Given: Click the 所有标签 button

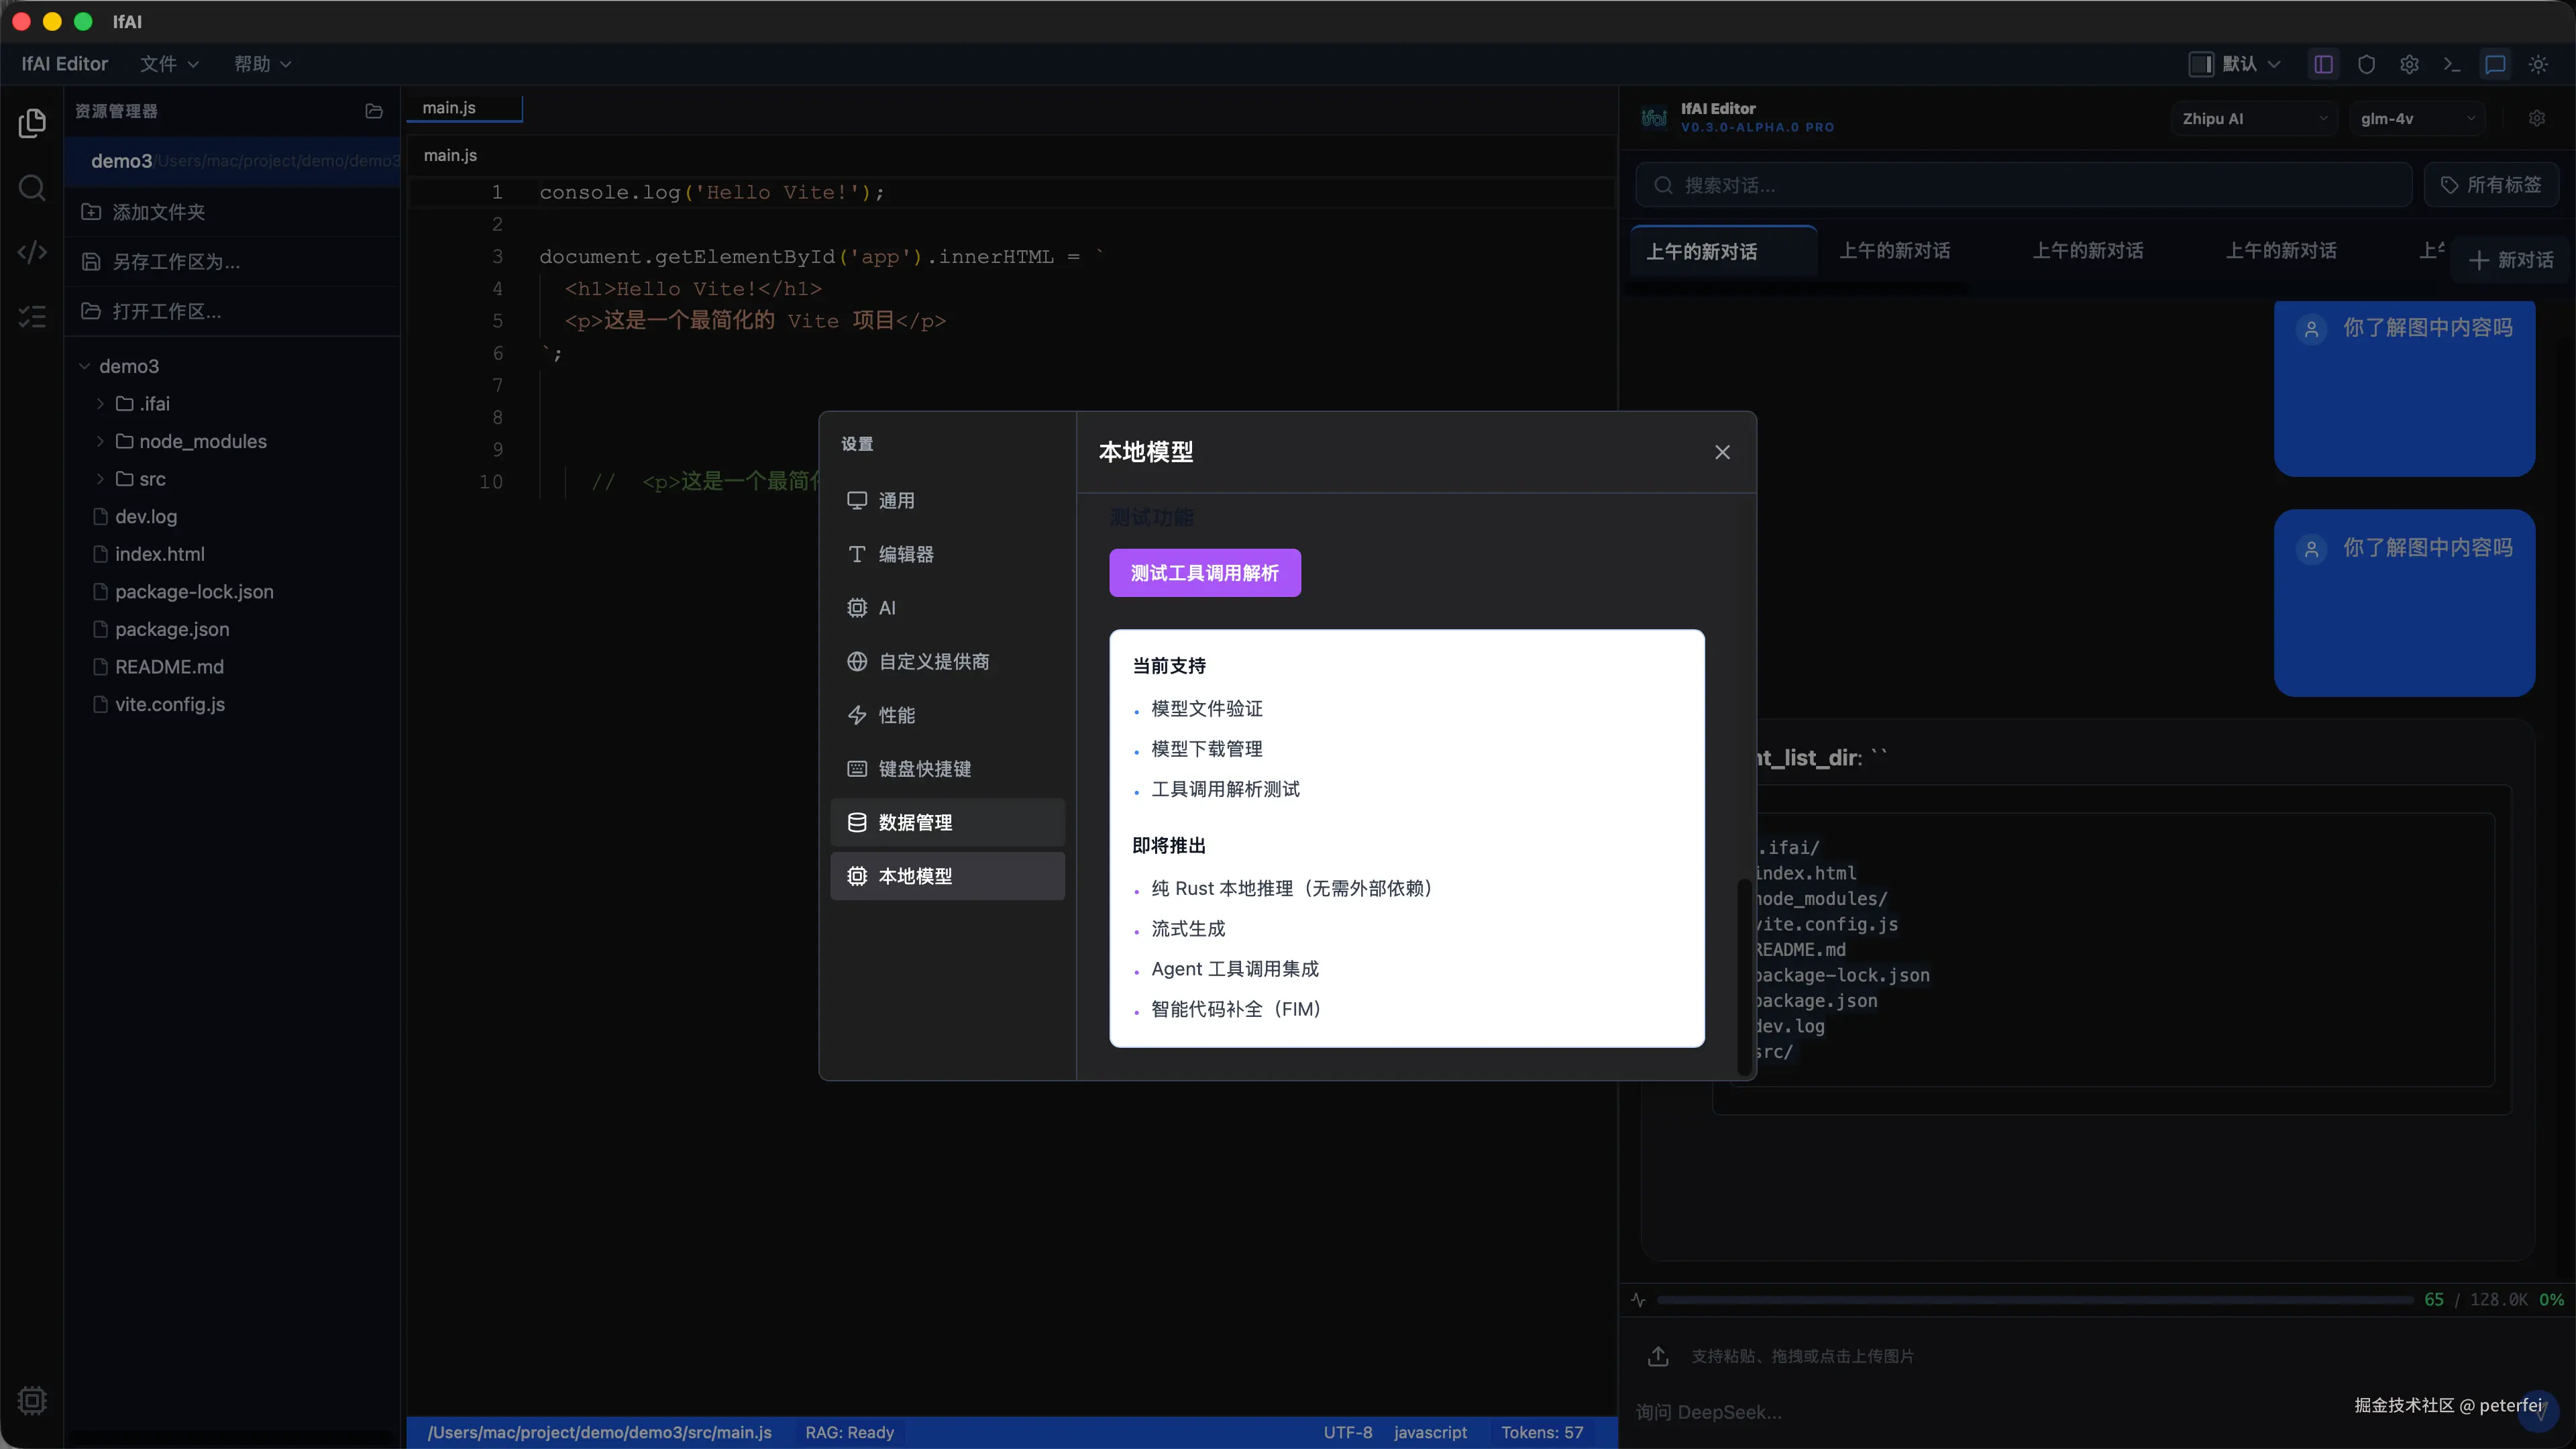Looking at the screenshot, I should tap(2492, 184).
